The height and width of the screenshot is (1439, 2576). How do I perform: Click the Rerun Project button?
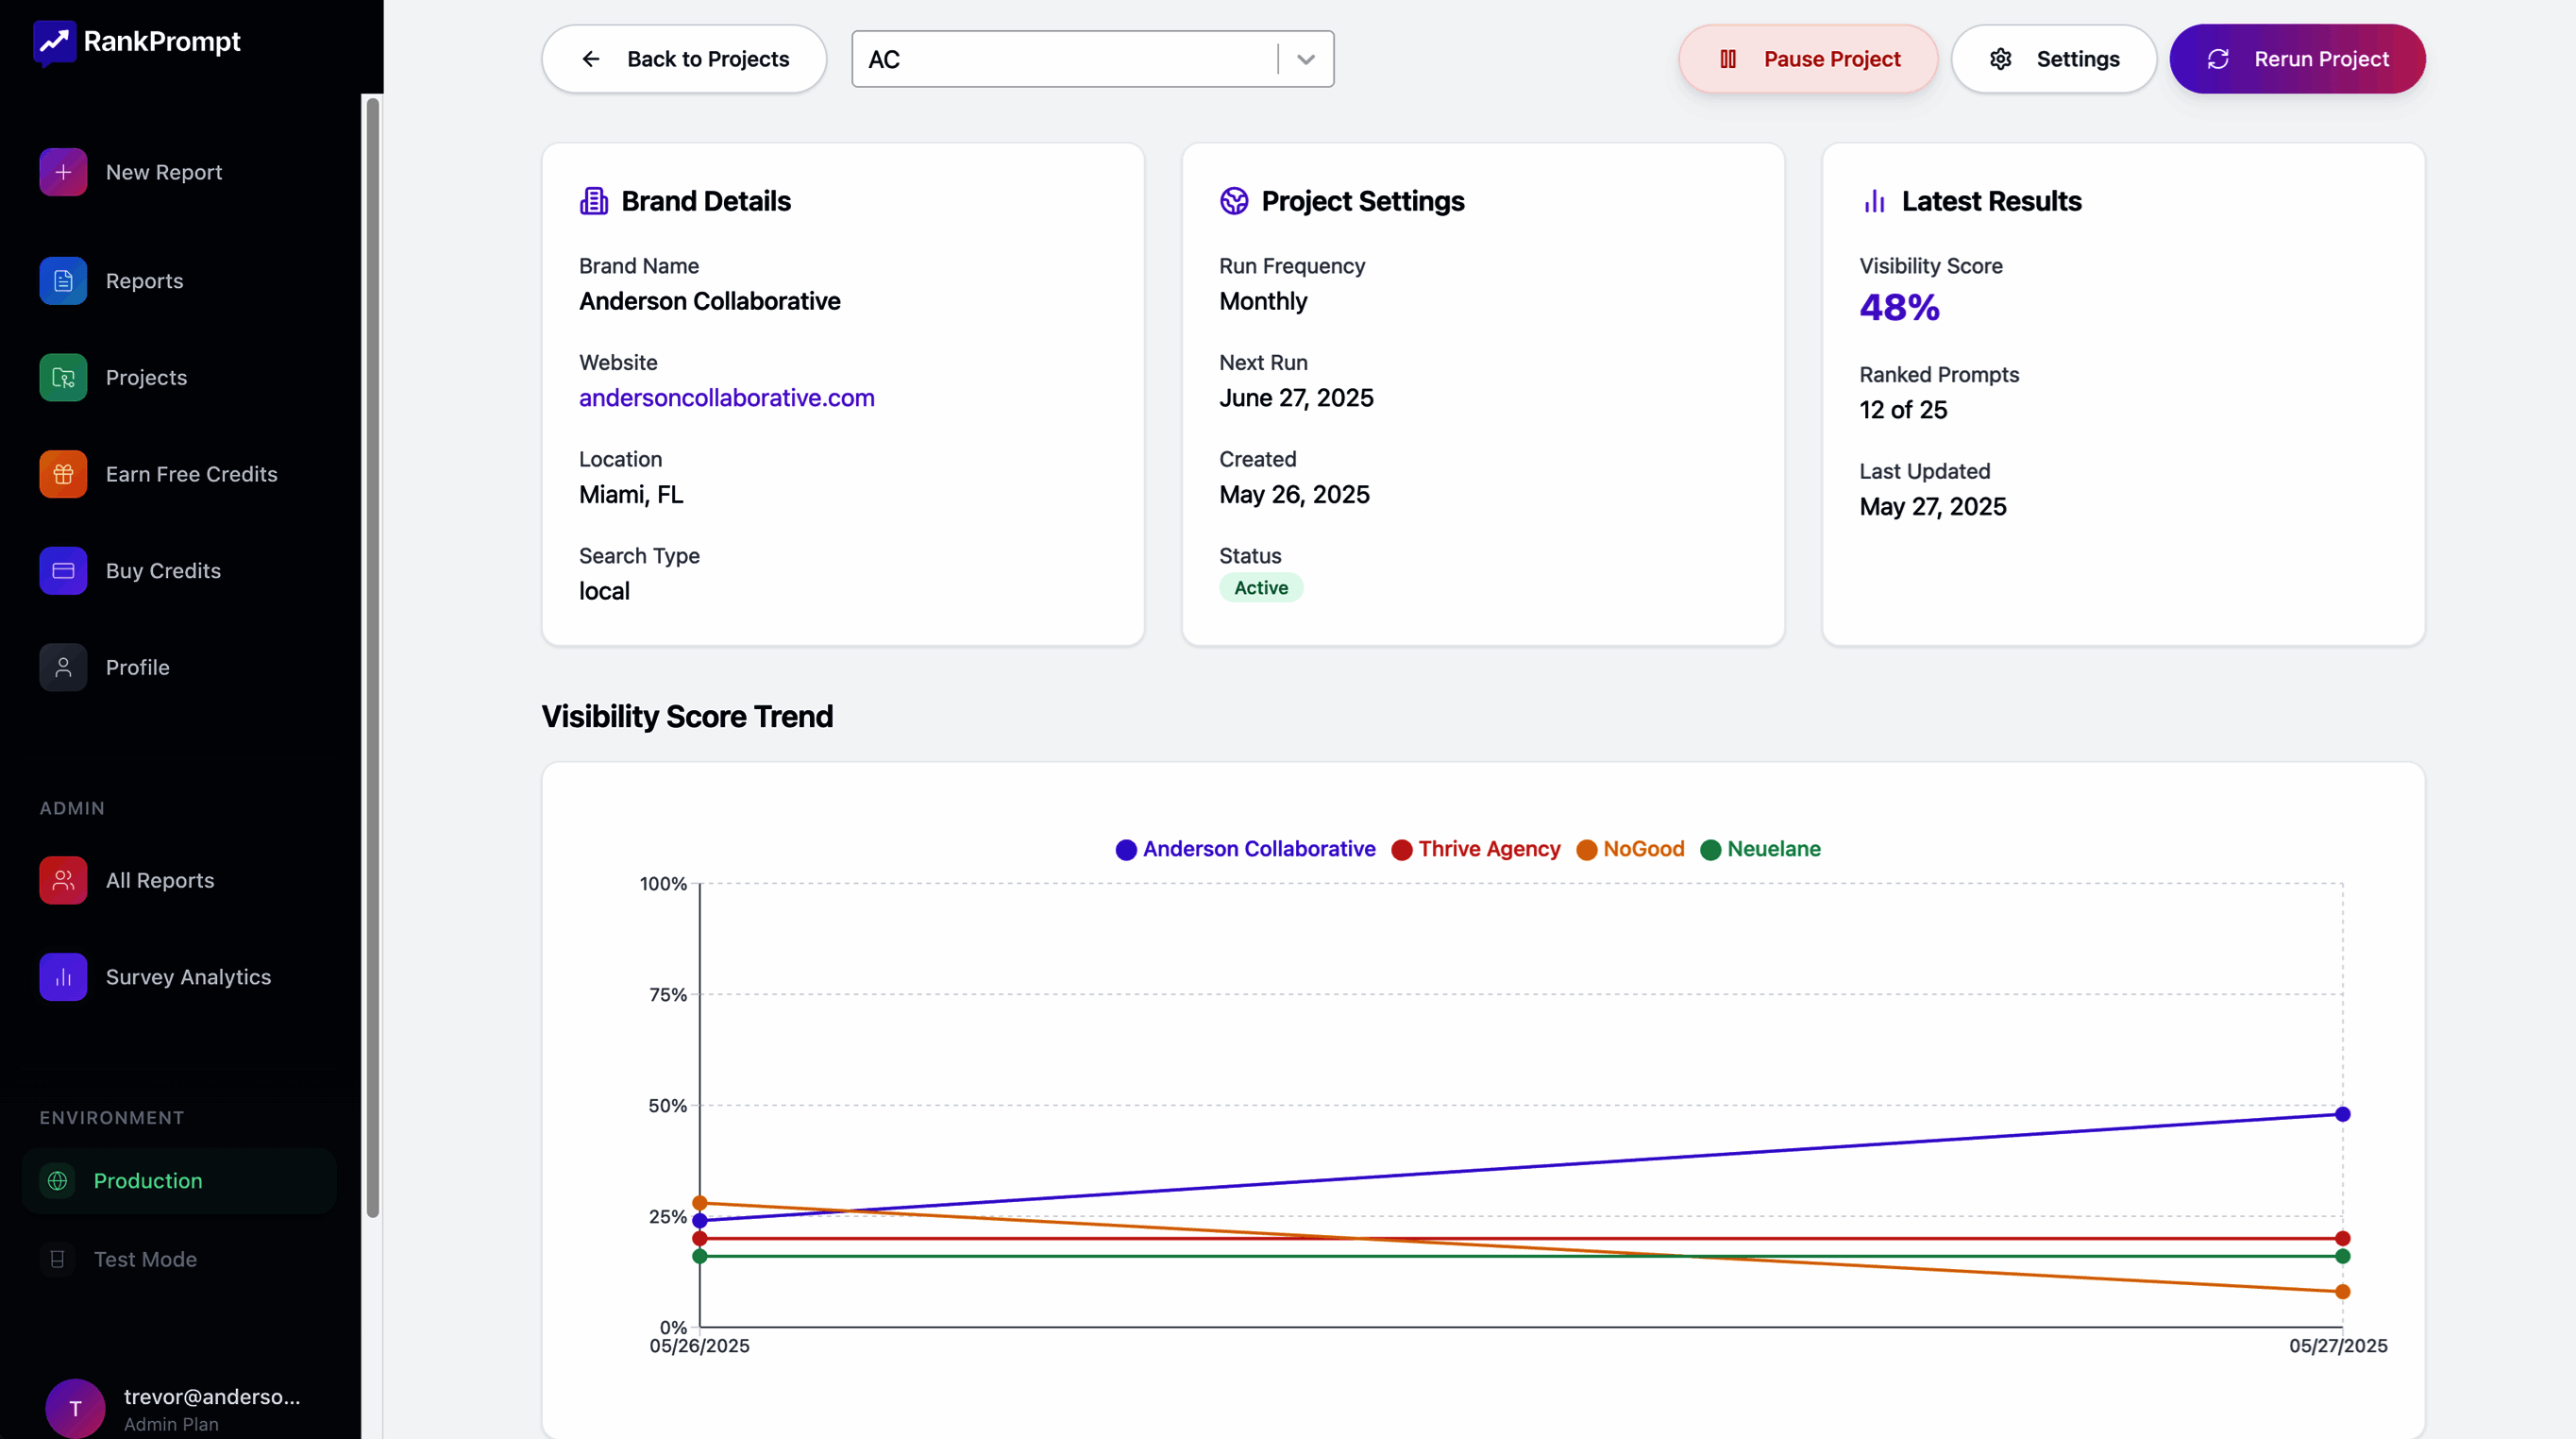tap(2296, 60)
